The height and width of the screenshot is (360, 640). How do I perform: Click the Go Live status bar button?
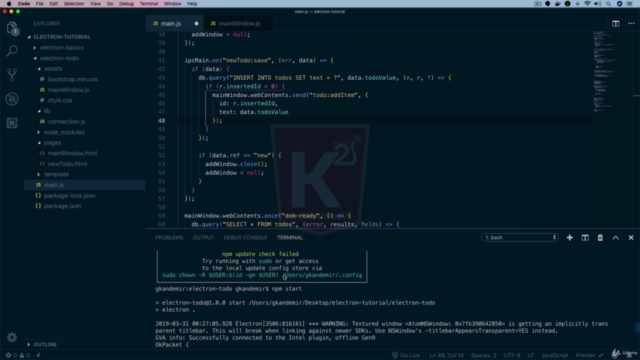(x=406, y=355)
